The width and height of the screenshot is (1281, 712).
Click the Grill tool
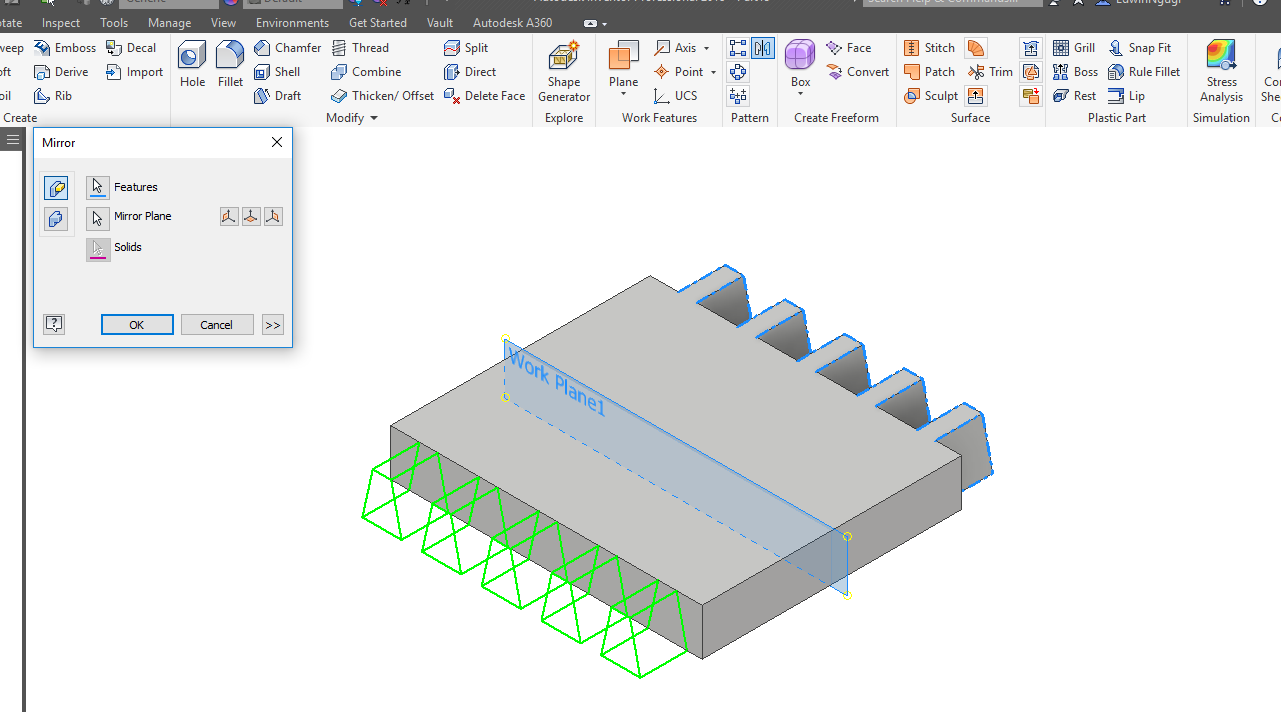point(1074,48)
